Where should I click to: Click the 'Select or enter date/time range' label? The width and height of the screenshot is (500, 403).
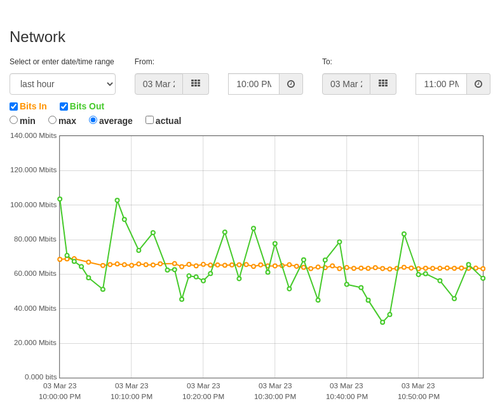(62, 62)
